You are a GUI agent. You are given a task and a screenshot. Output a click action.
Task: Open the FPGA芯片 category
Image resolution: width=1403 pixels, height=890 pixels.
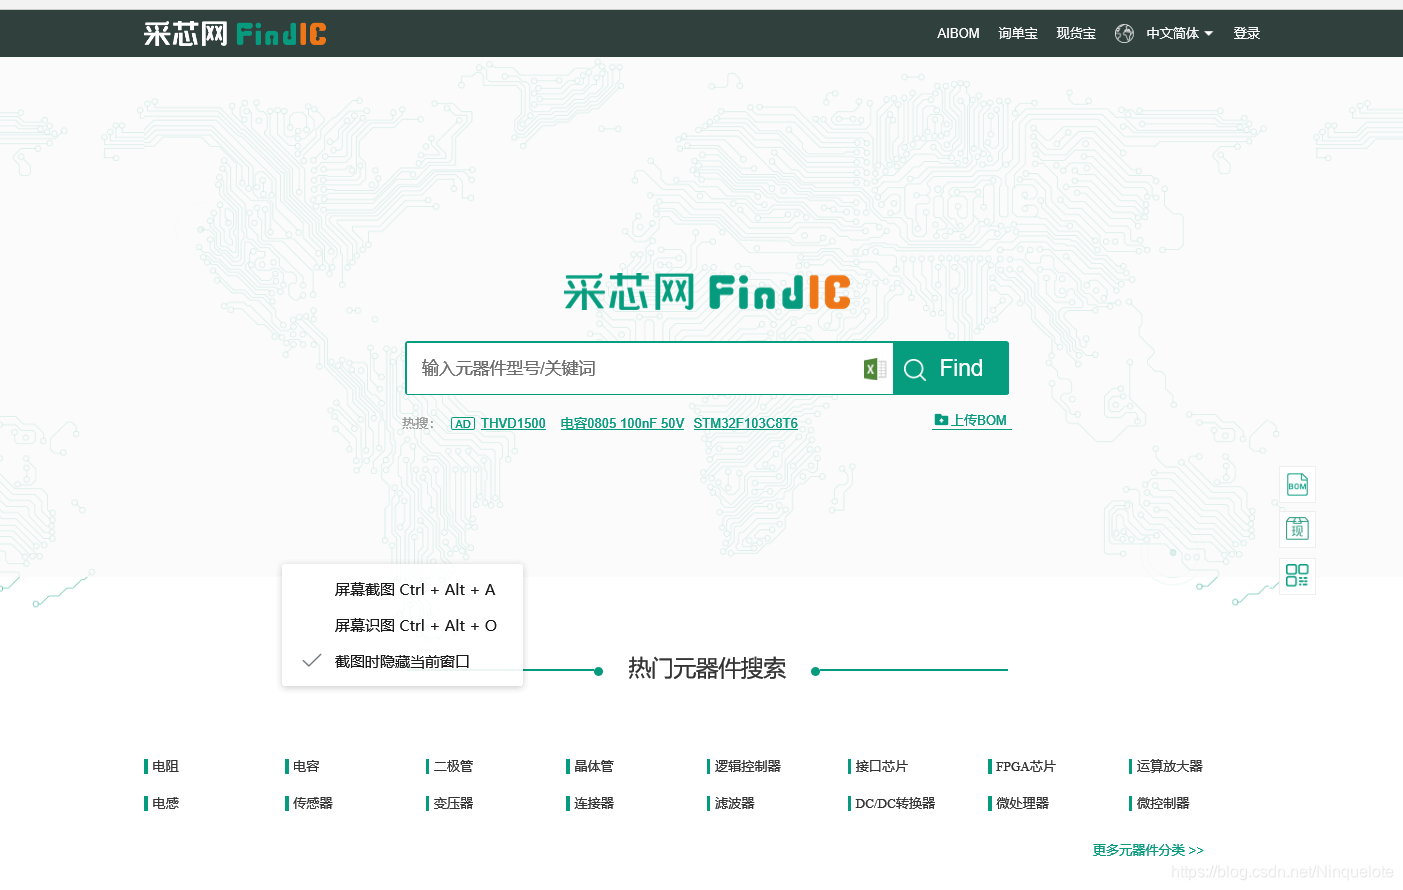tap(1025, 766)
